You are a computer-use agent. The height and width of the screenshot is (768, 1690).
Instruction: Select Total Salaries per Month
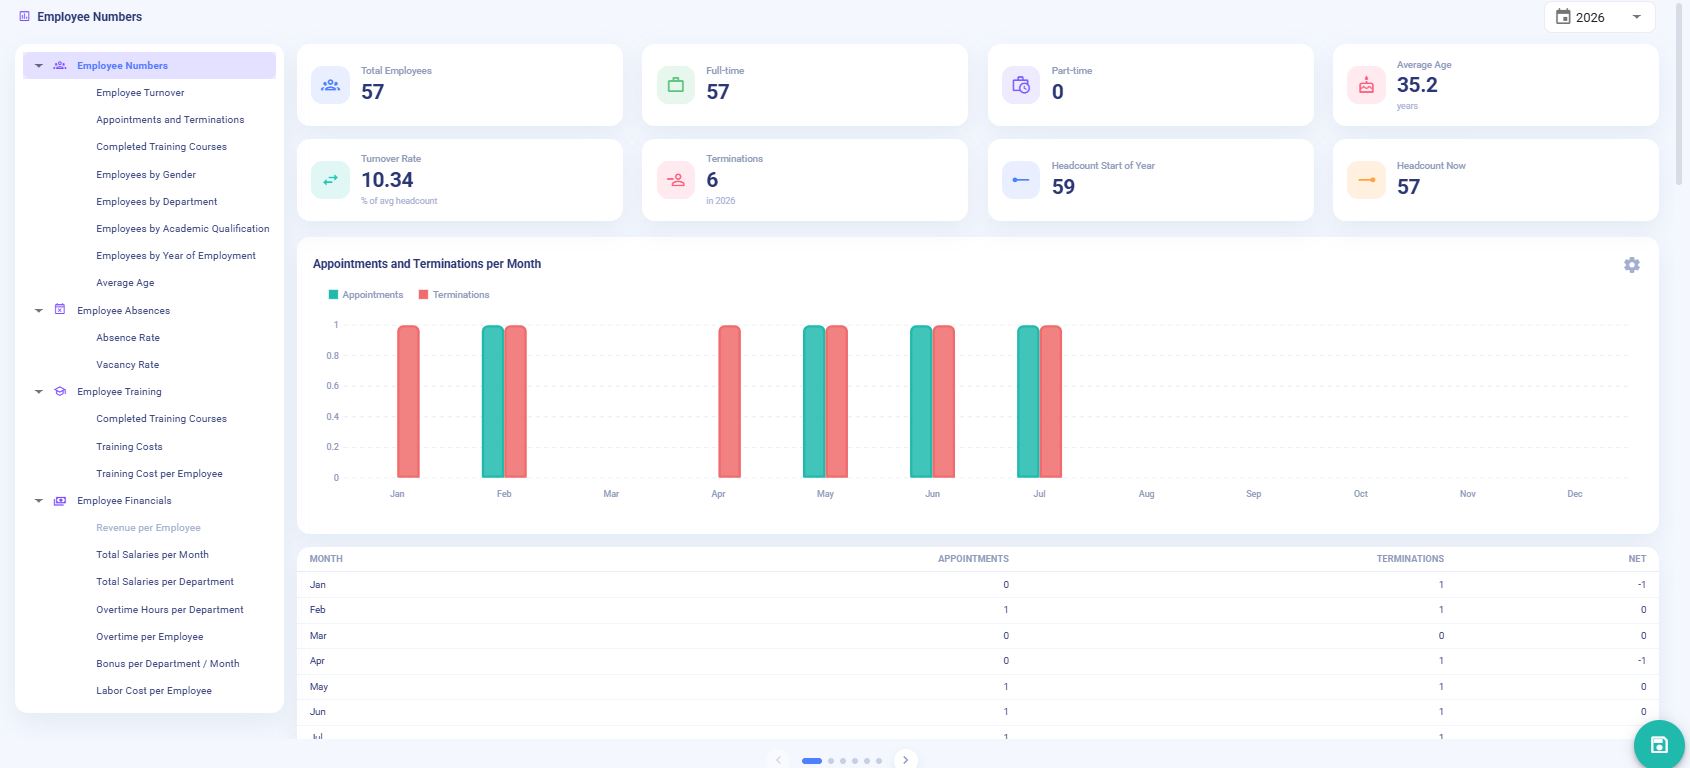pyautogui.click(x=152, y=555)
